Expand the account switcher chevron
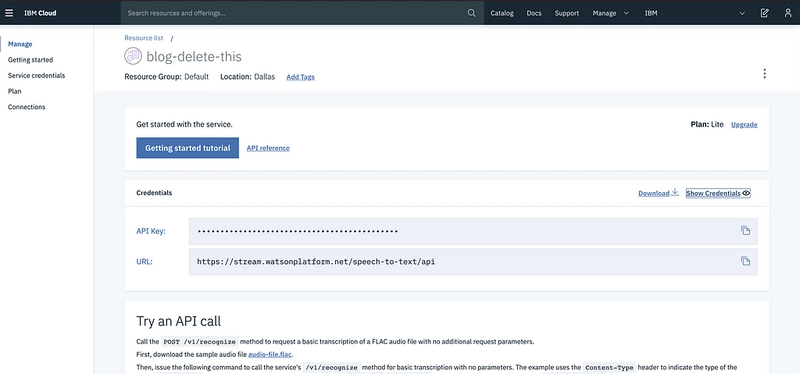The width and height of the screenshot is (800, 374). tap(742, 13)
